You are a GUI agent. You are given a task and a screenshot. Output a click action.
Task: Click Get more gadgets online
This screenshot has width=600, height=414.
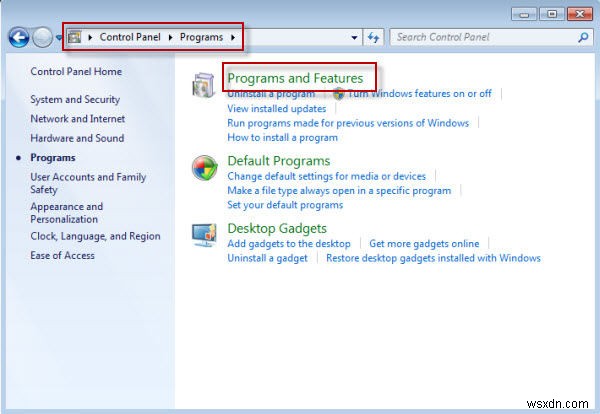click(x=424, y=244)
